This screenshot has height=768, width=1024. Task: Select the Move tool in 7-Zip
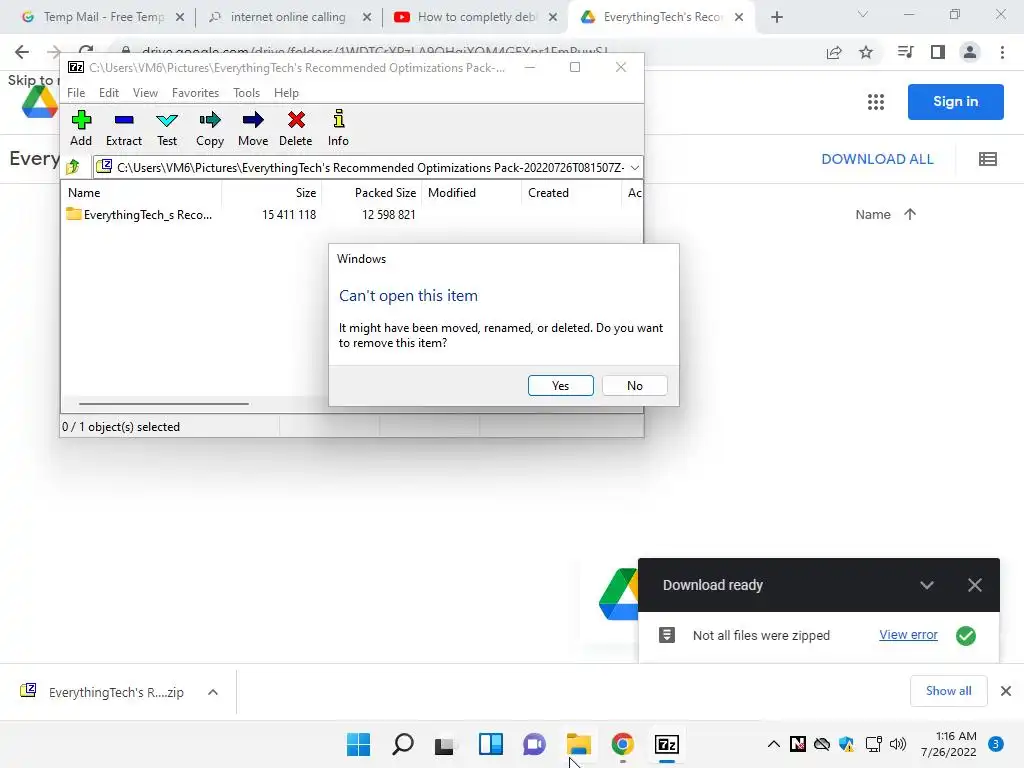253,129
